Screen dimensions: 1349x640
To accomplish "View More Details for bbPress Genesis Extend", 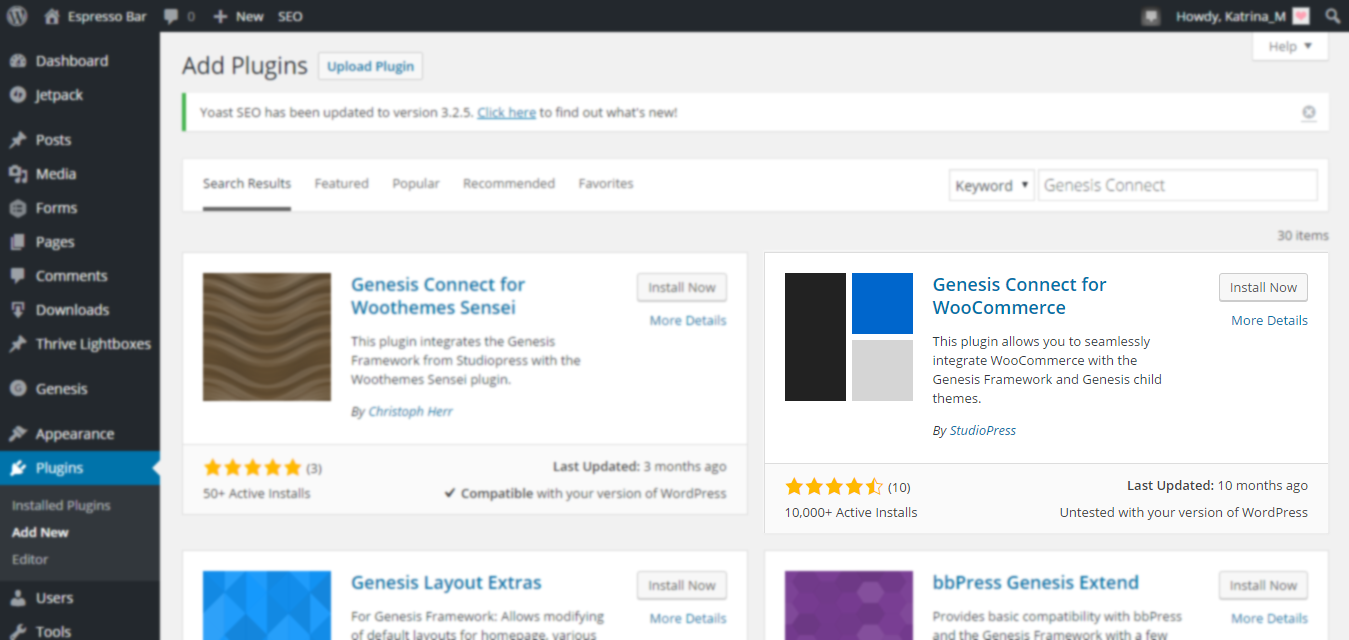I will click(1269, 619).
